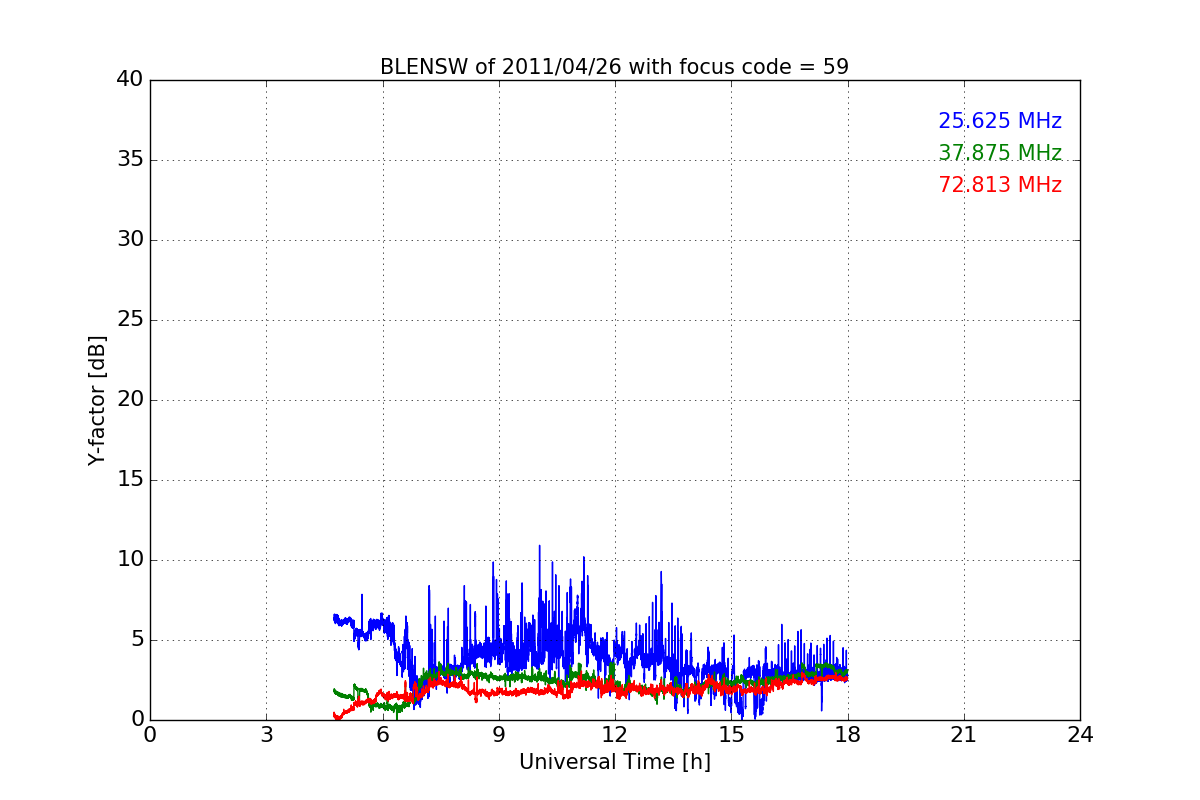Image resolution: width=1200 pixels, height=800 pixels.
Task: Click the y-axis tick label 35
Action: pyautogui.click(x=130, y=160)
